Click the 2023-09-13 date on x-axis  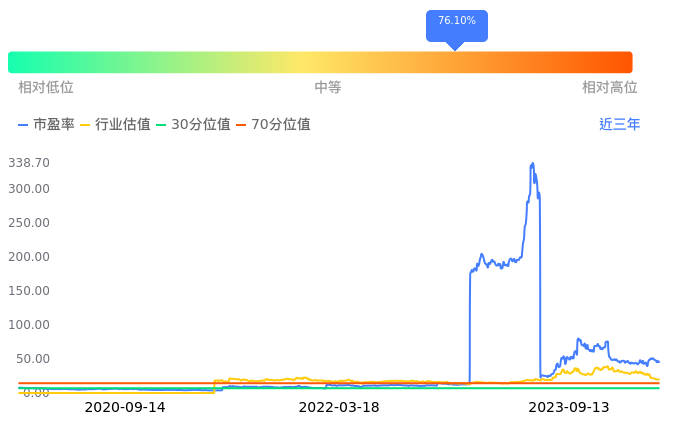coord(569,408)
